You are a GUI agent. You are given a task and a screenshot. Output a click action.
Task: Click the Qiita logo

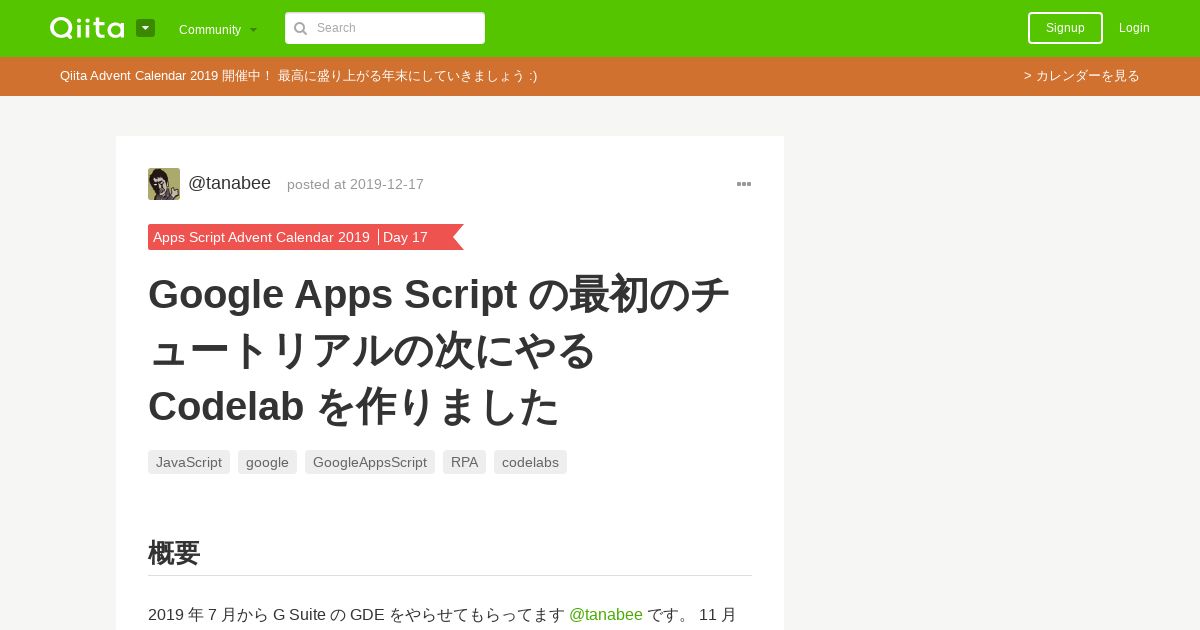pos(87,28)
